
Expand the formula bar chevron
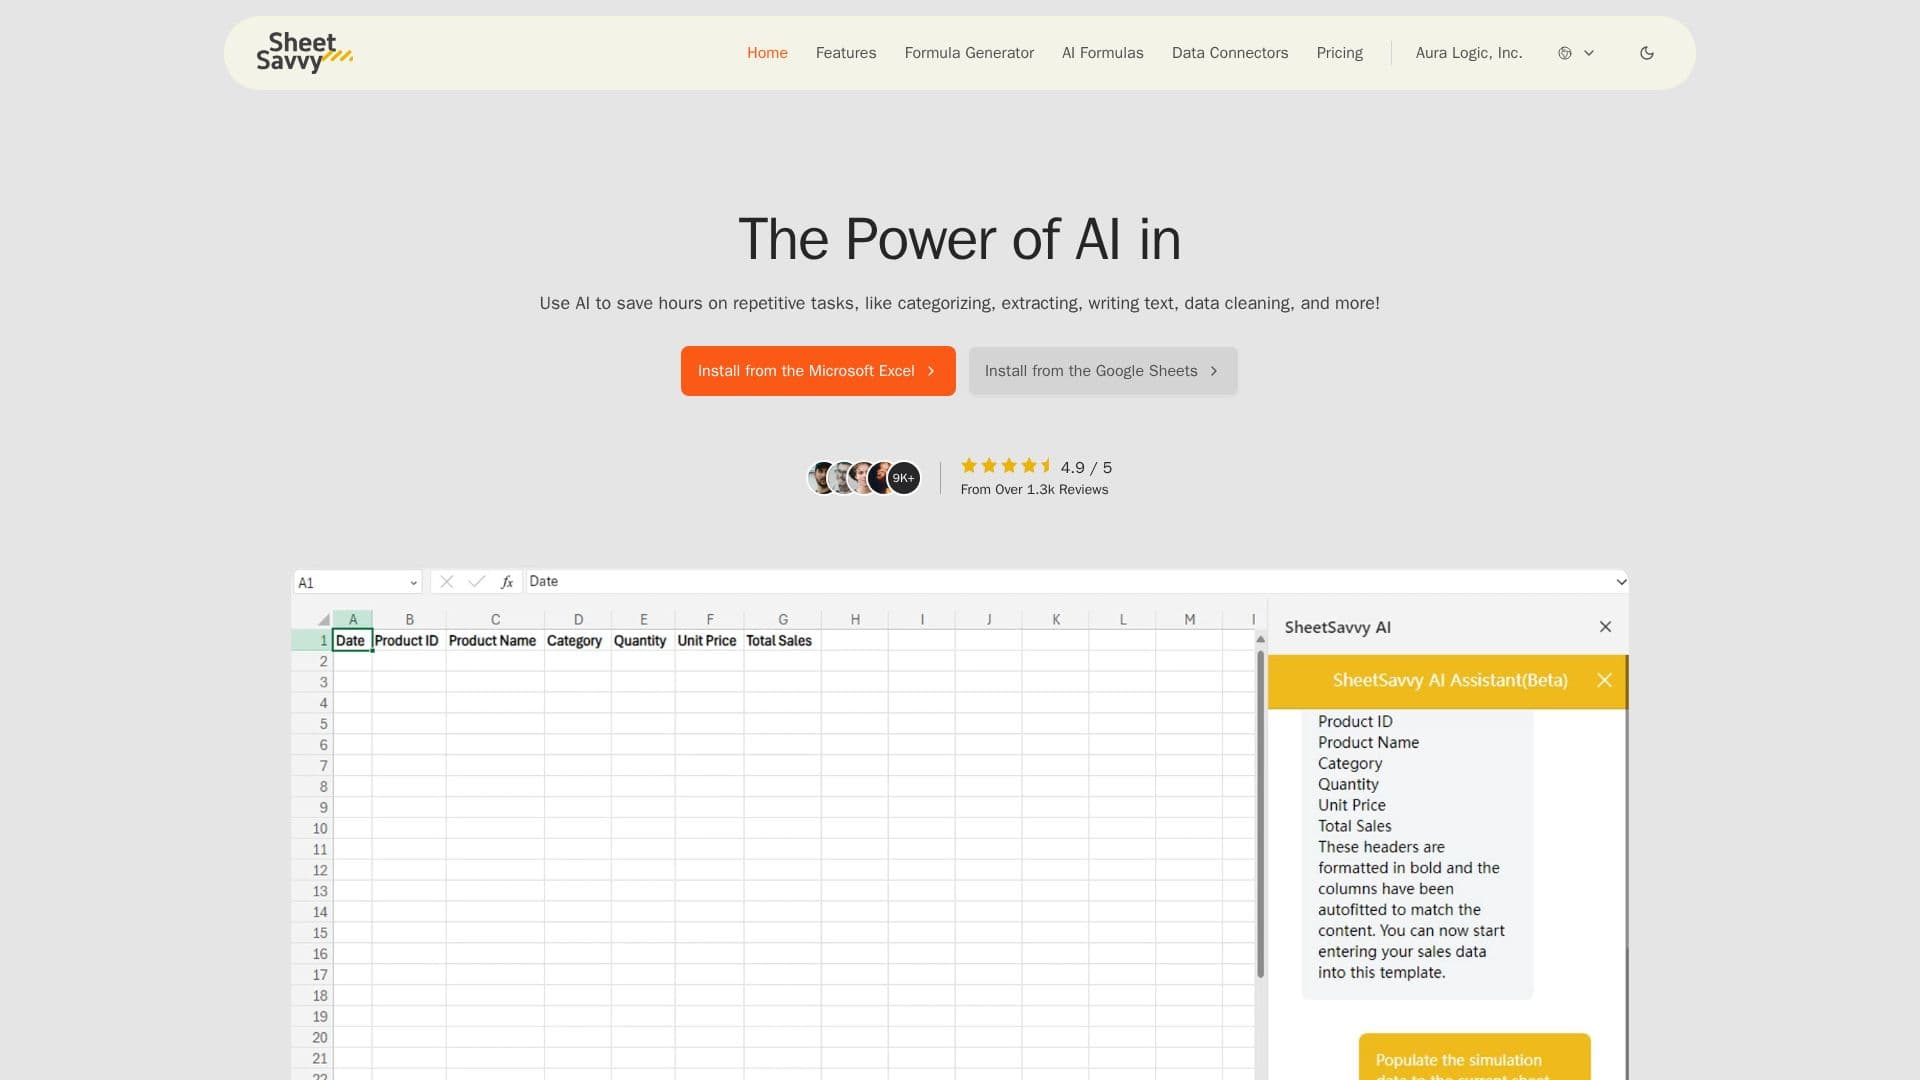[1621, 582]
